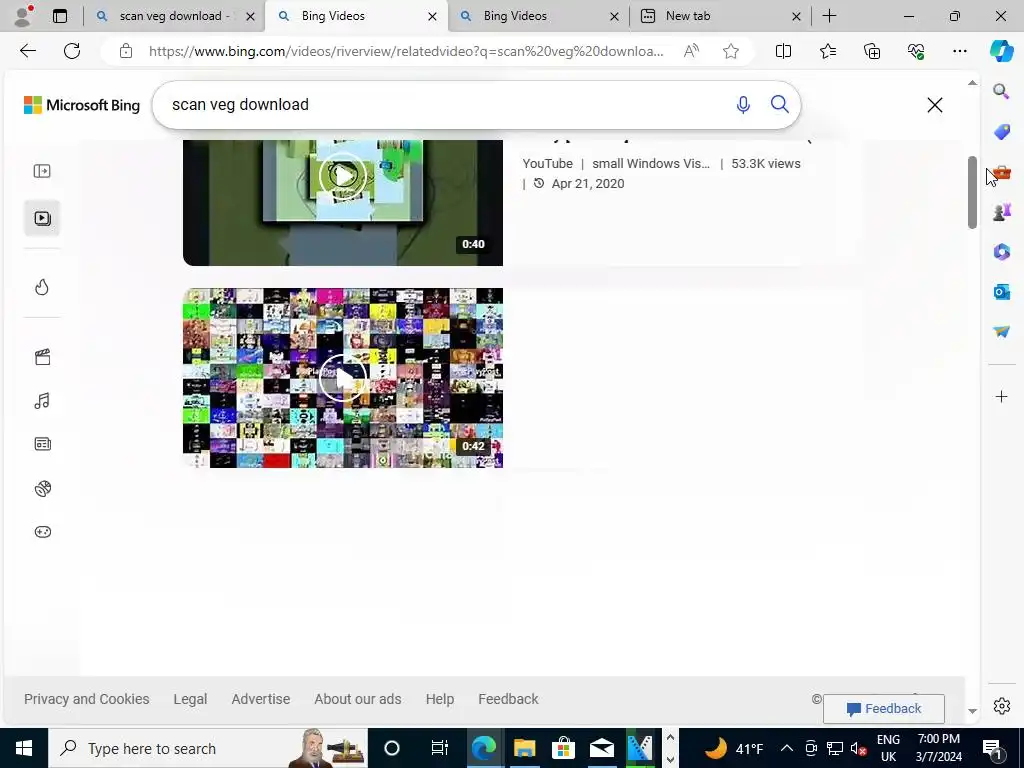The image size is (1024, 768).
Task: Open the Windows Start menu
Action: point(24,748)
